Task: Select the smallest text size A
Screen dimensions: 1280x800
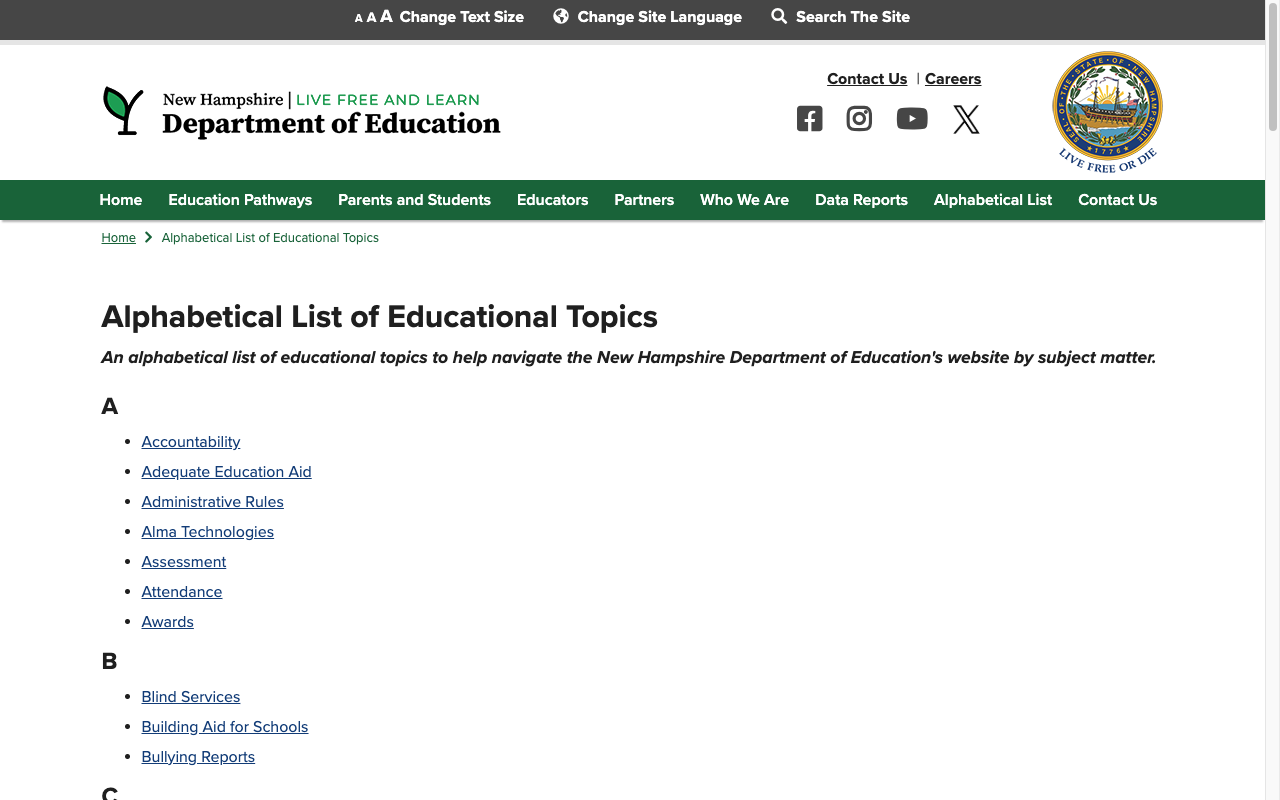Action: 359,18
